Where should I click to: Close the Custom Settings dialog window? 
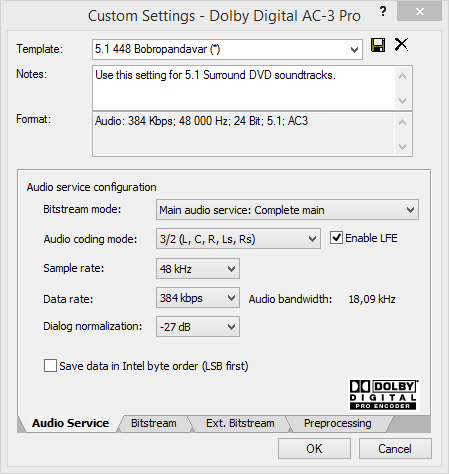click(x=420, y=12)
